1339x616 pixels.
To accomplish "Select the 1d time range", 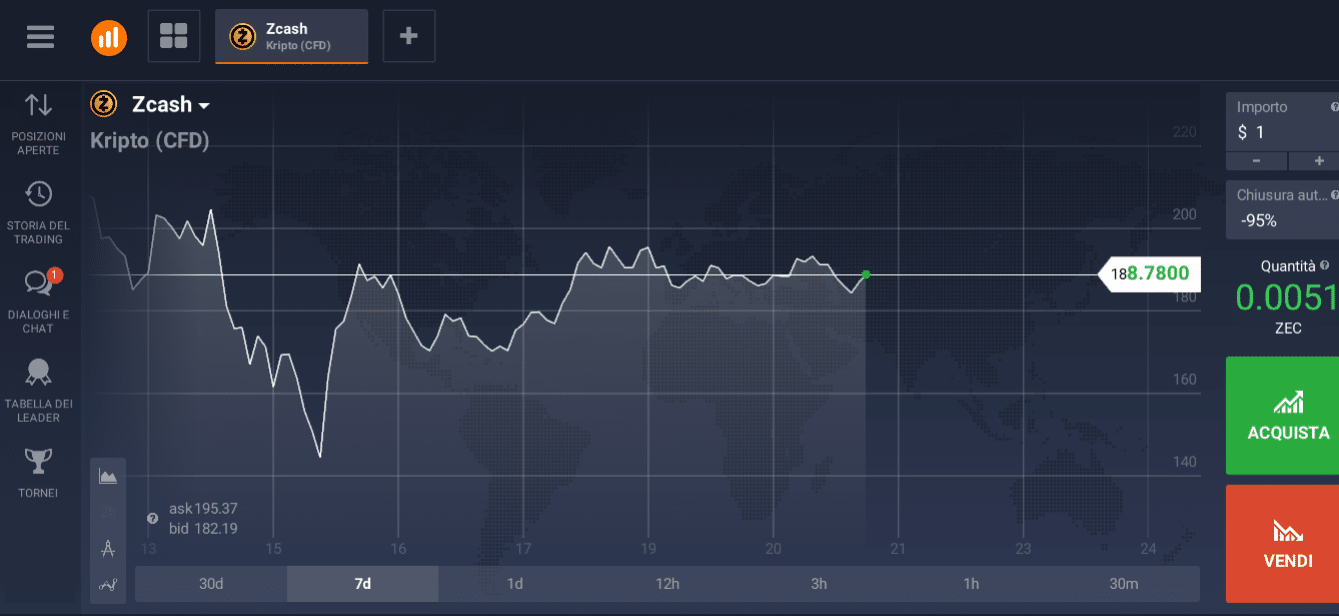I will click(515, 584).
